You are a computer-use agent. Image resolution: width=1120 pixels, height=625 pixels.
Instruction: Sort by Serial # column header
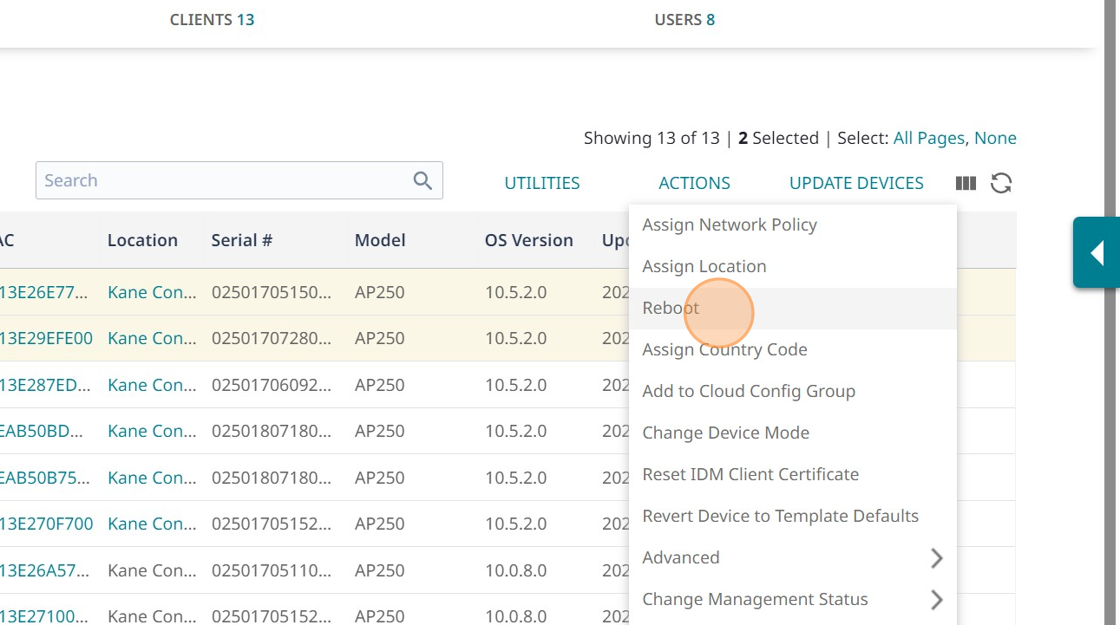click(241, 241)
